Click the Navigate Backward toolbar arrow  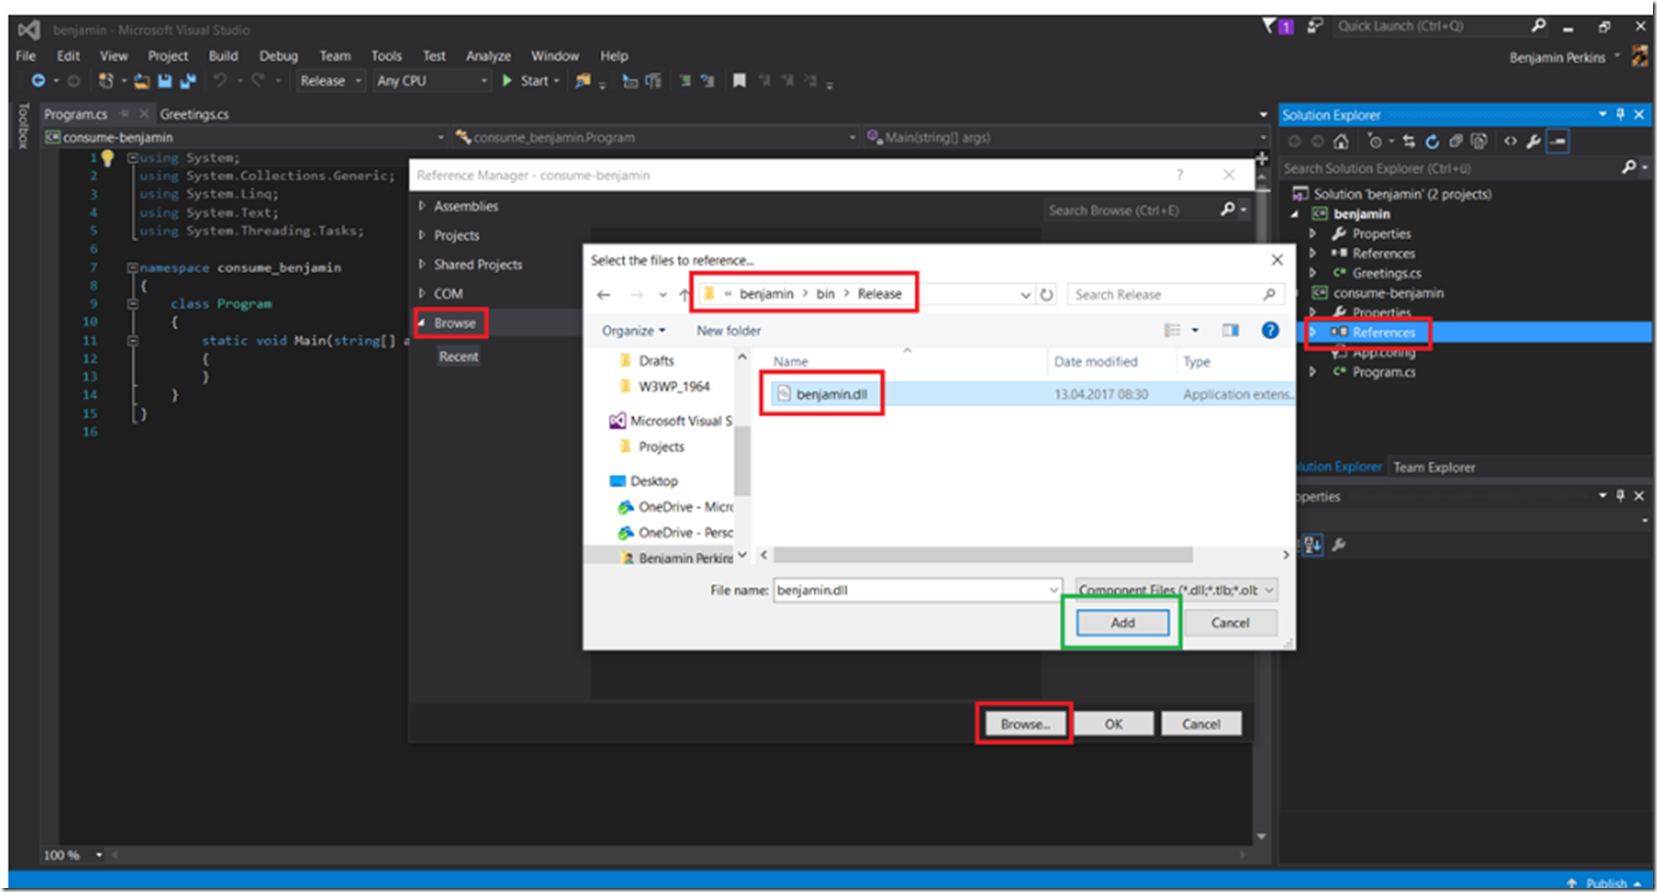point(38,81)
